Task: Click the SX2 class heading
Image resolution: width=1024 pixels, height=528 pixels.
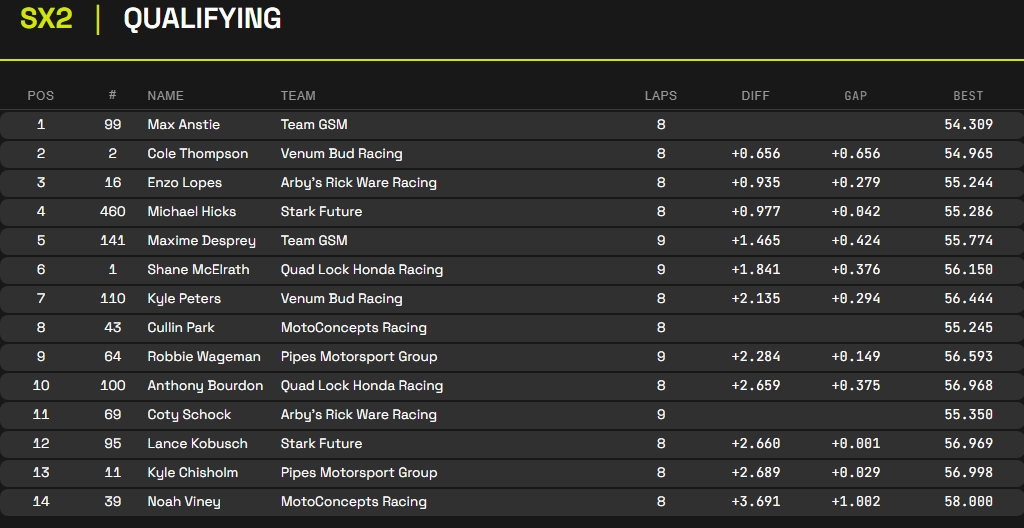Action: [46, 19]
